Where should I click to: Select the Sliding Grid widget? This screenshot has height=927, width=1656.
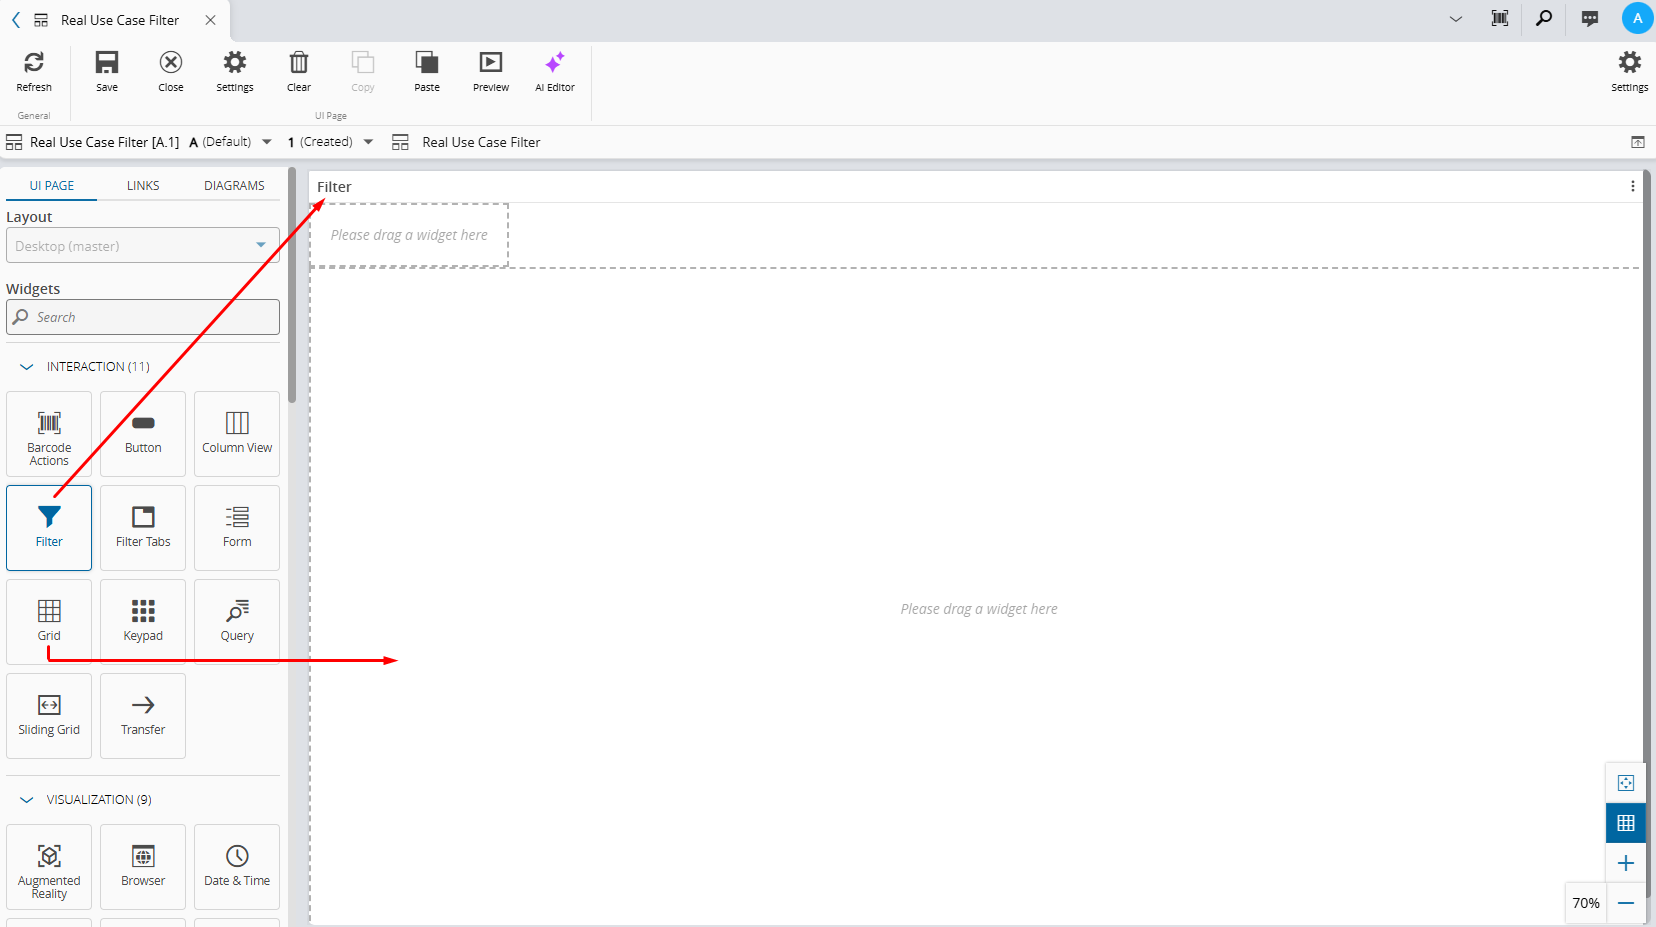(x=49, y=716)
